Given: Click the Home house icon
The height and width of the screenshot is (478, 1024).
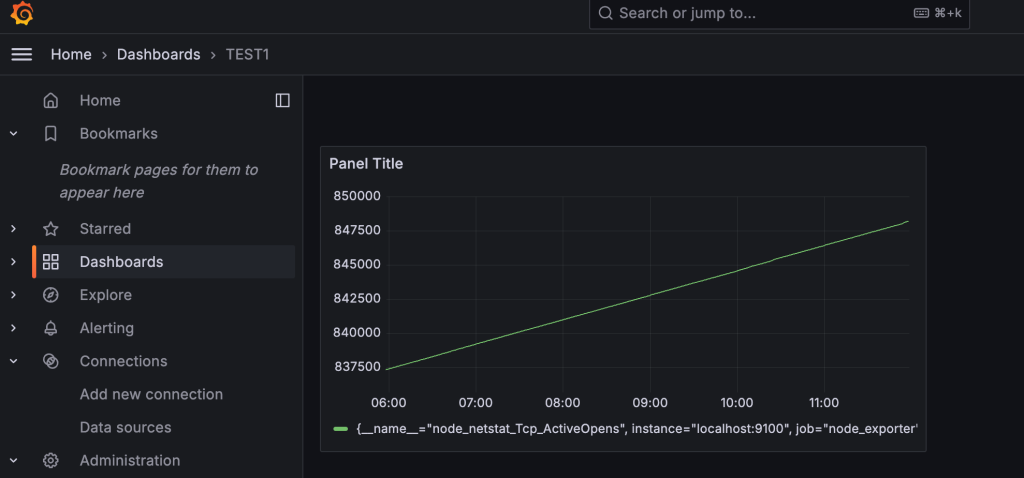Looking at the screenshot, I should point(50,101).
